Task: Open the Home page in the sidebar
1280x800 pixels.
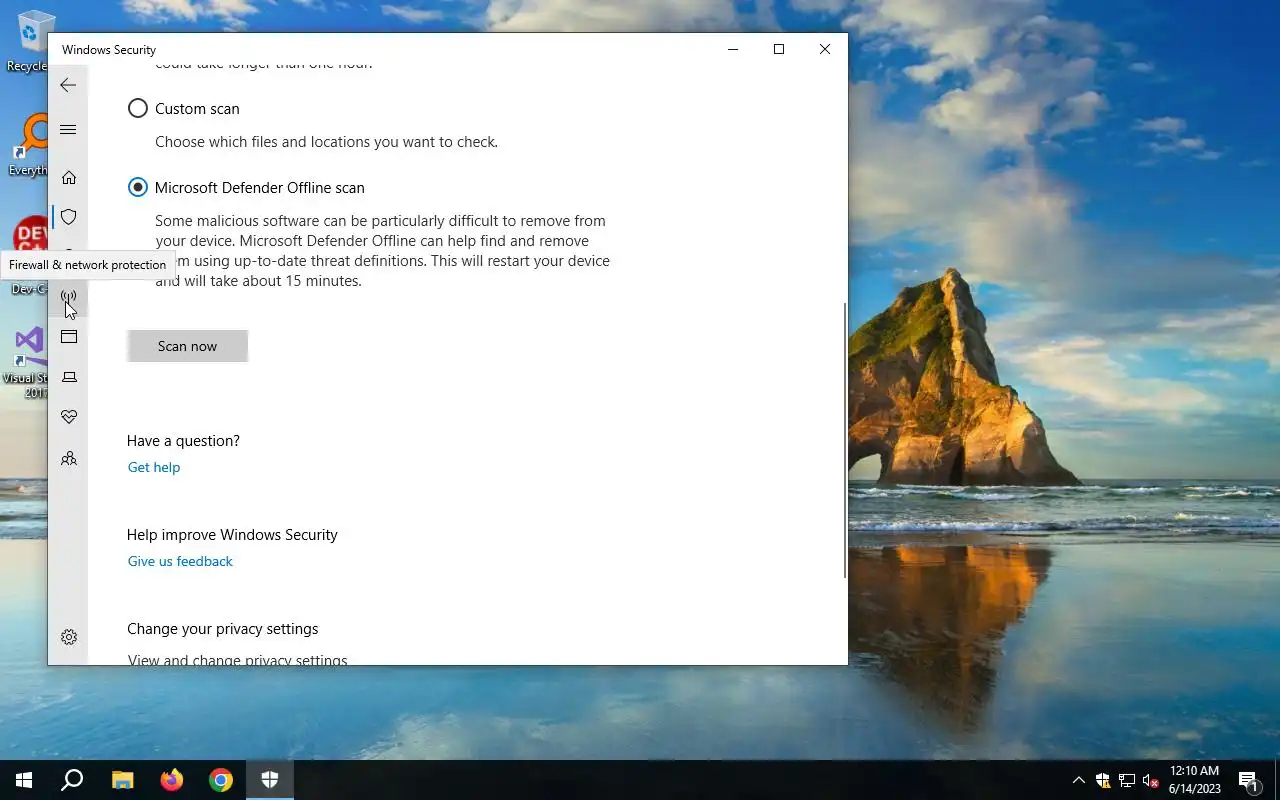Action: pyautogui.click(x=69, y=177)
